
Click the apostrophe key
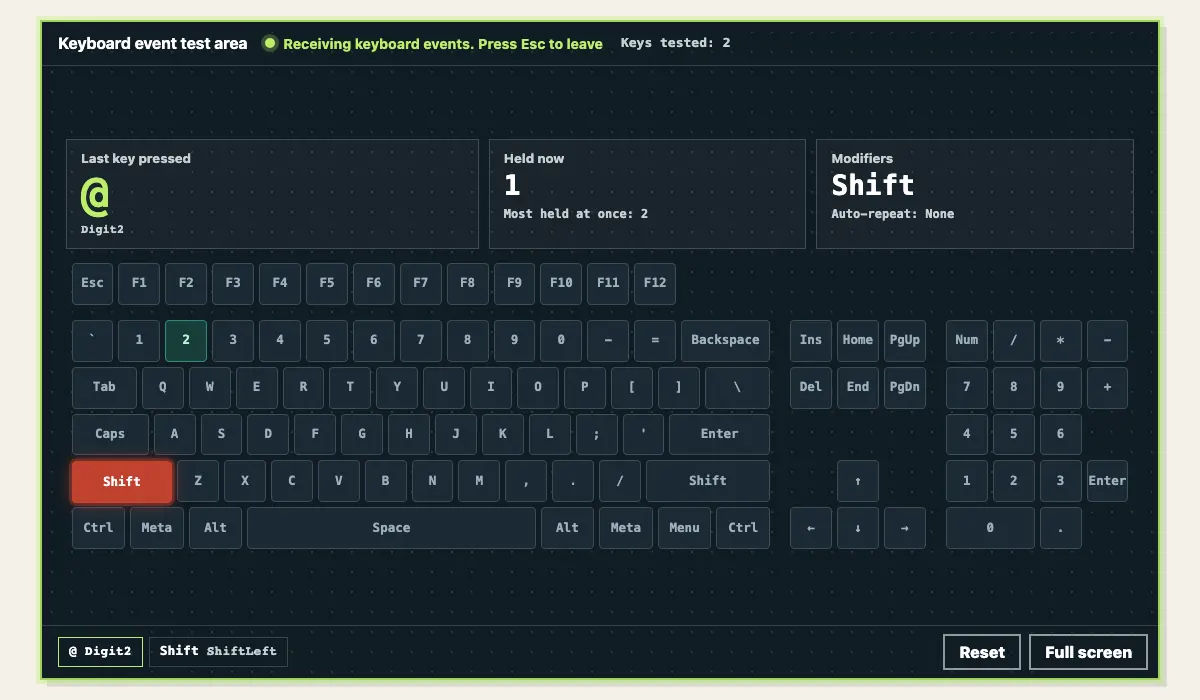[643, 434]
